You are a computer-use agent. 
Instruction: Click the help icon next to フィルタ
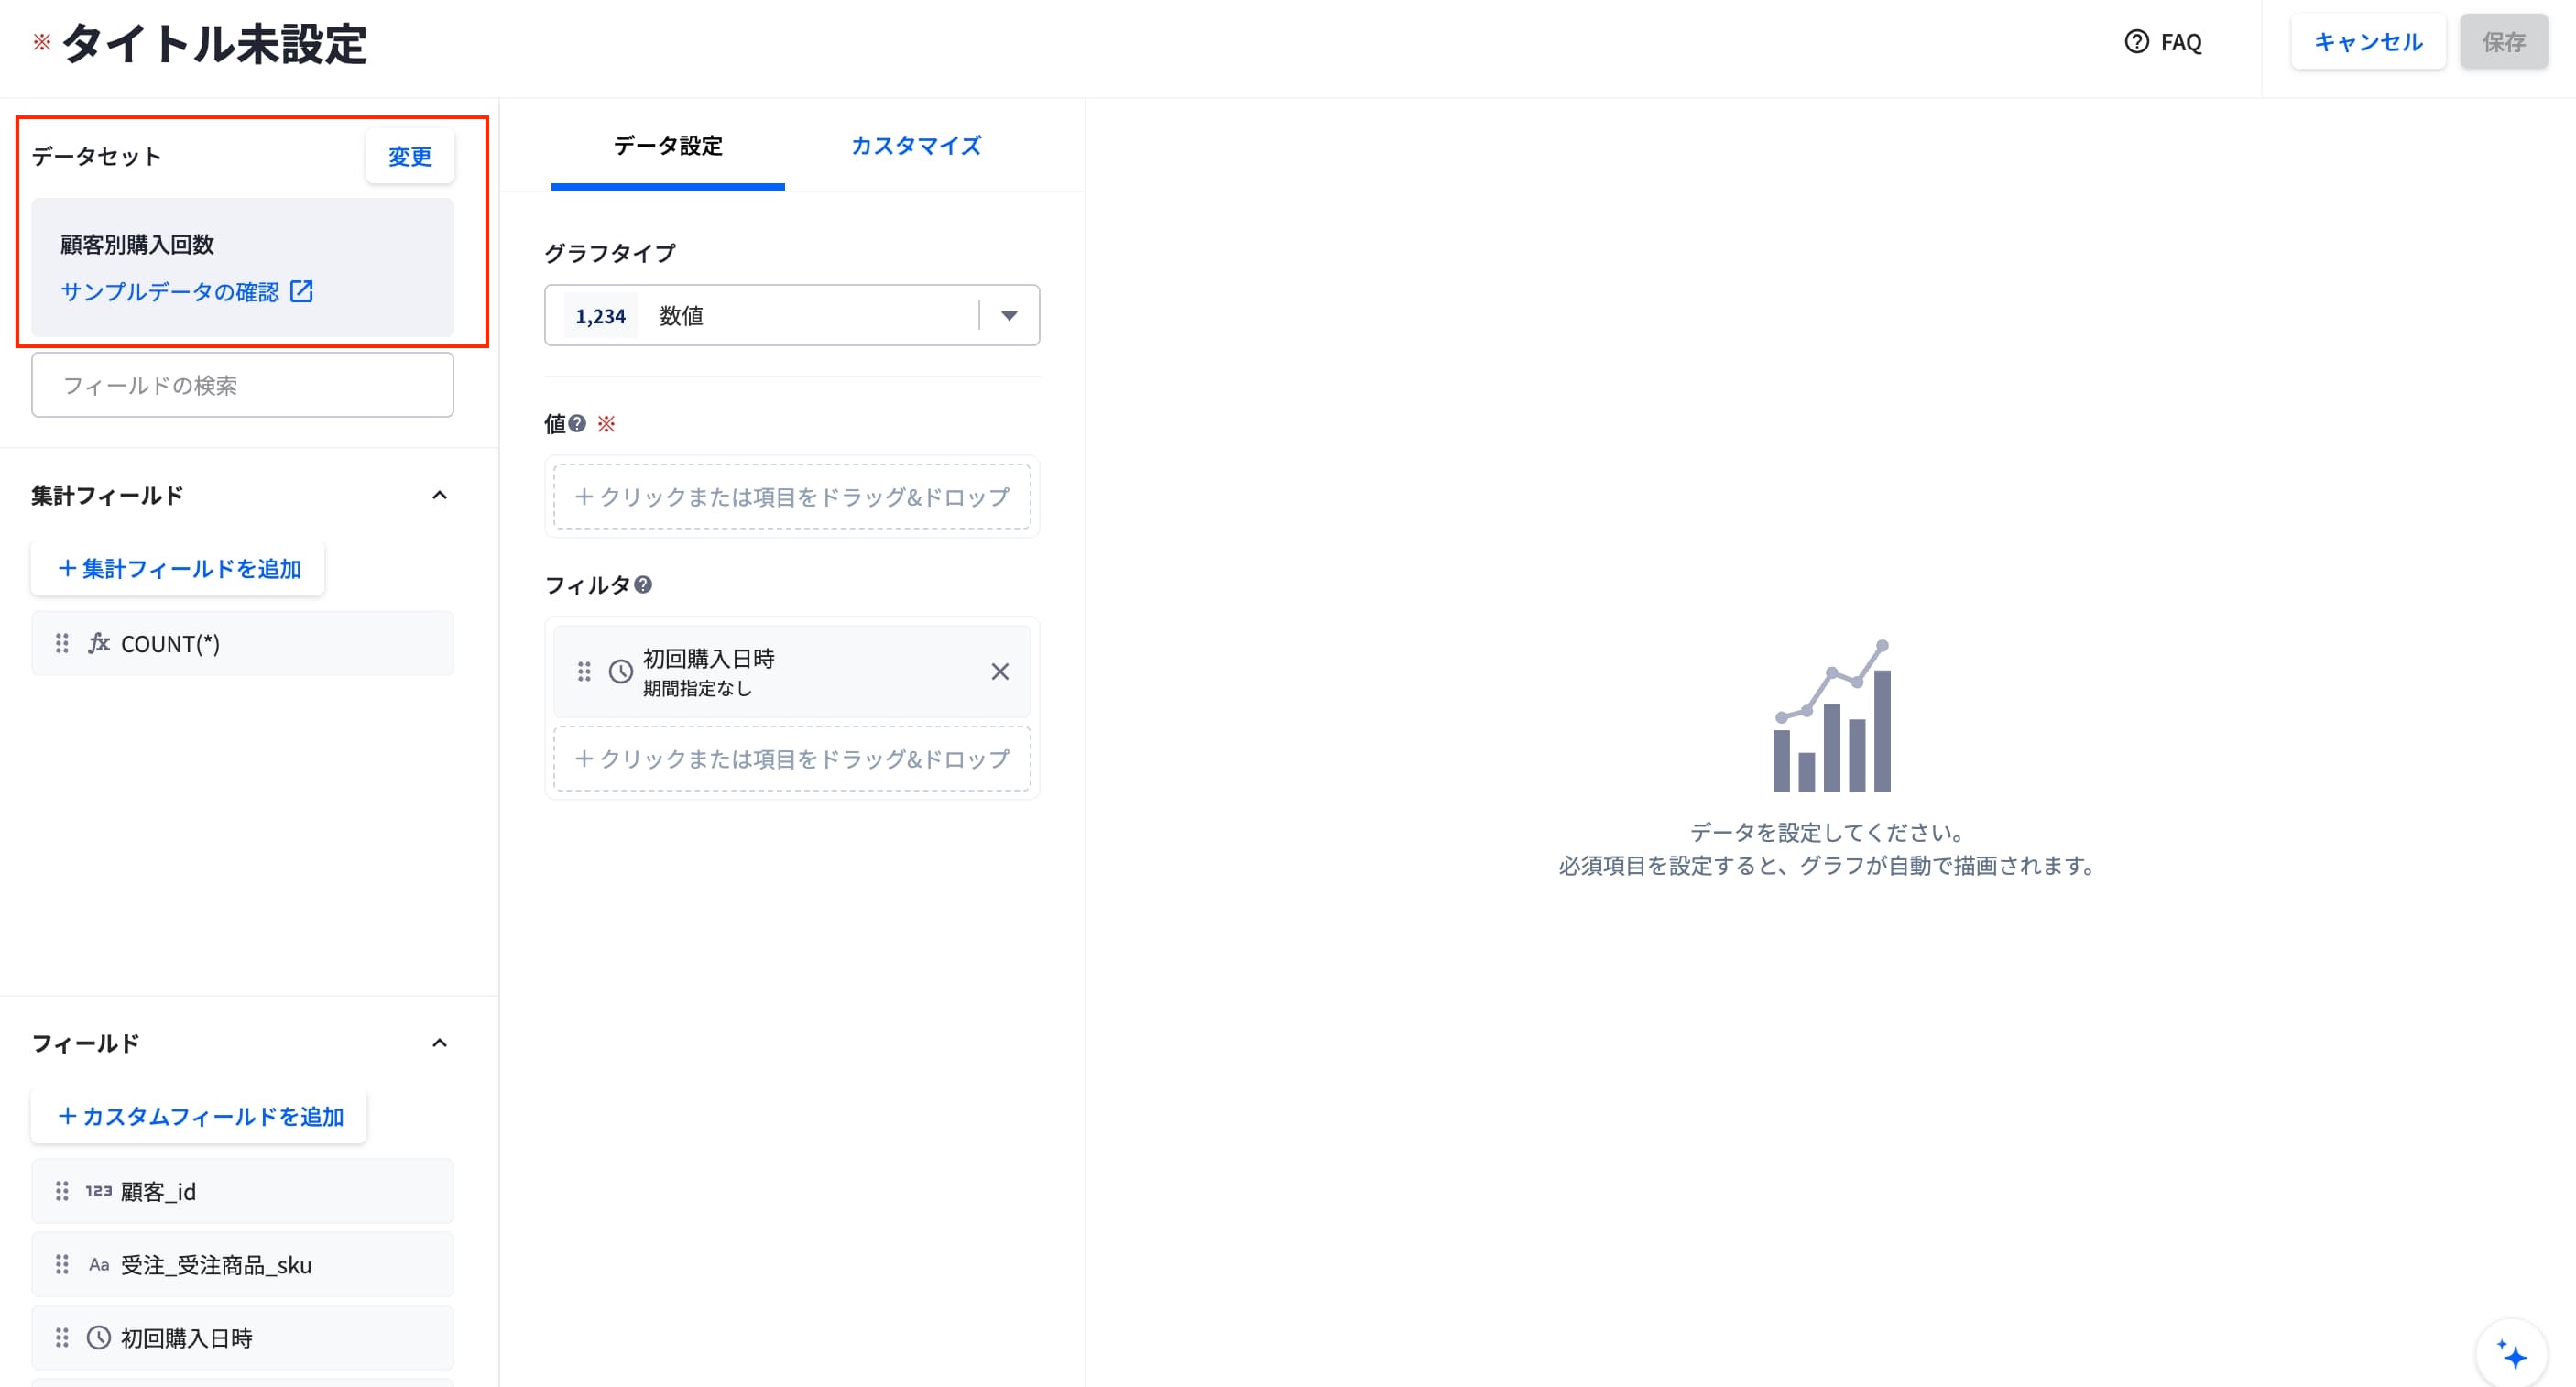tap(643, 584)
